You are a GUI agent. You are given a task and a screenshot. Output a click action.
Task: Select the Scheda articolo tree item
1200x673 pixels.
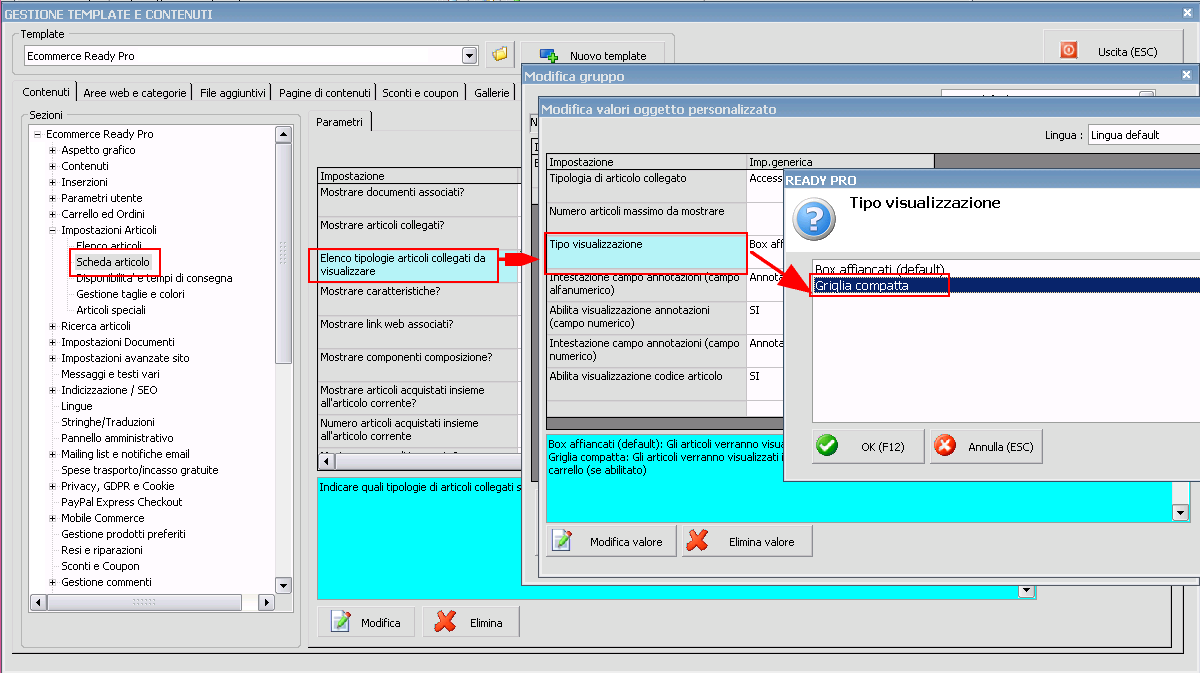[x=113, y=262]
